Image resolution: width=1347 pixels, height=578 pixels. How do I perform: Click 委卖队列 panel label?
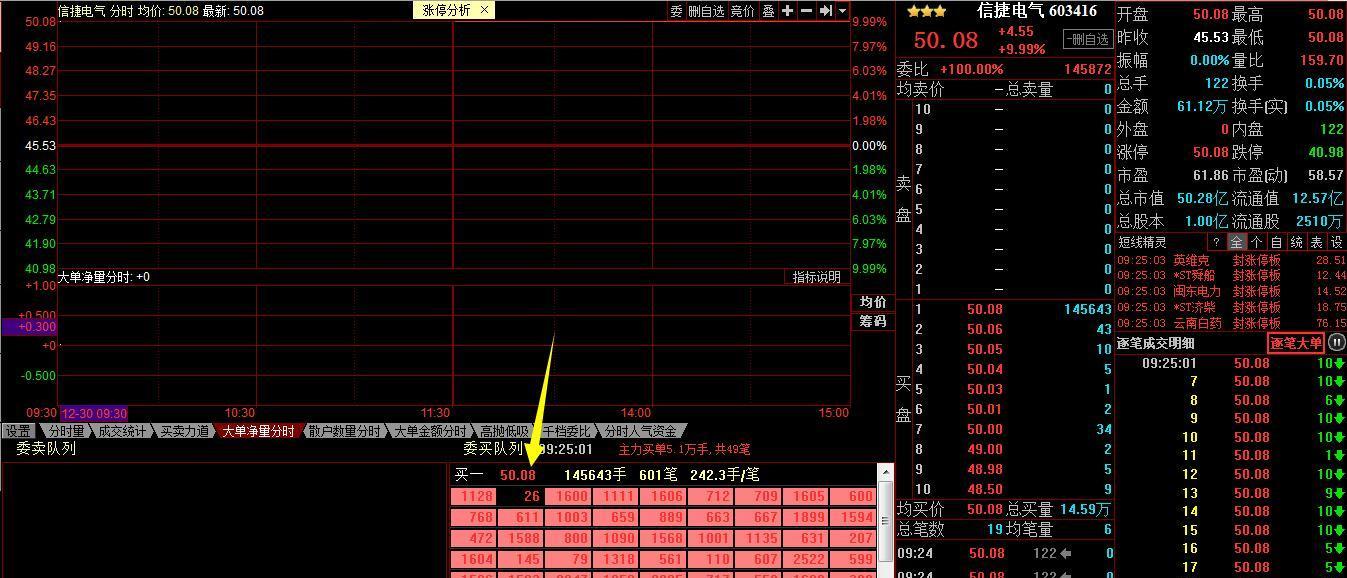(x=45, y=449)
